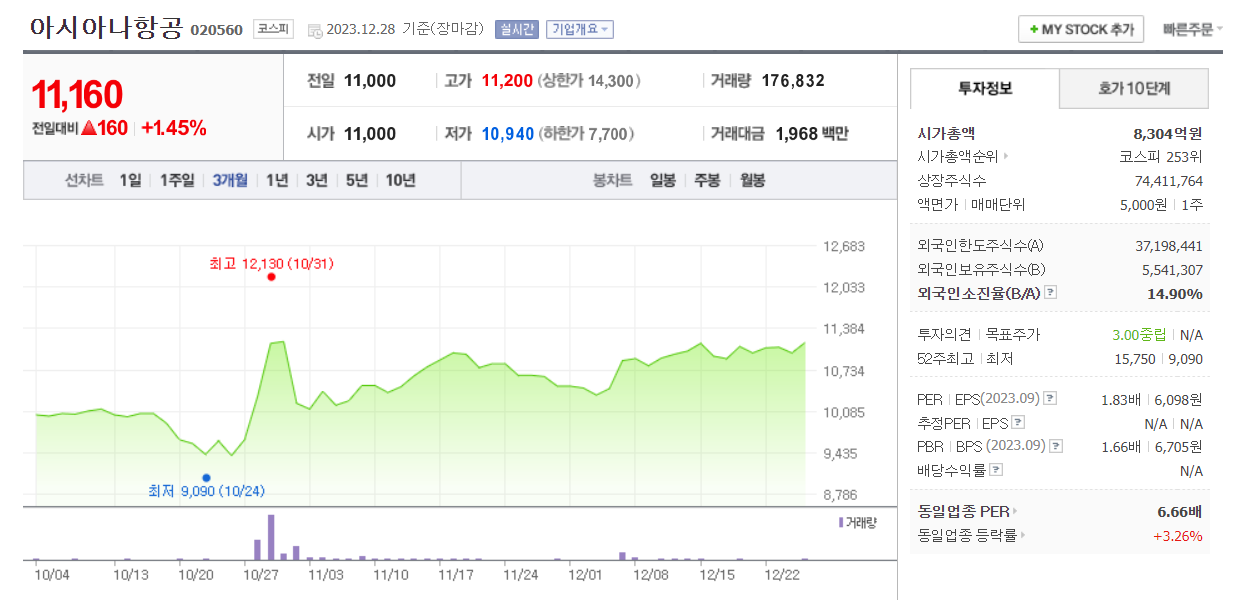The image size is (1247, 600).
Task: Click the 실시간 badge button
Action: coord(516,29)
